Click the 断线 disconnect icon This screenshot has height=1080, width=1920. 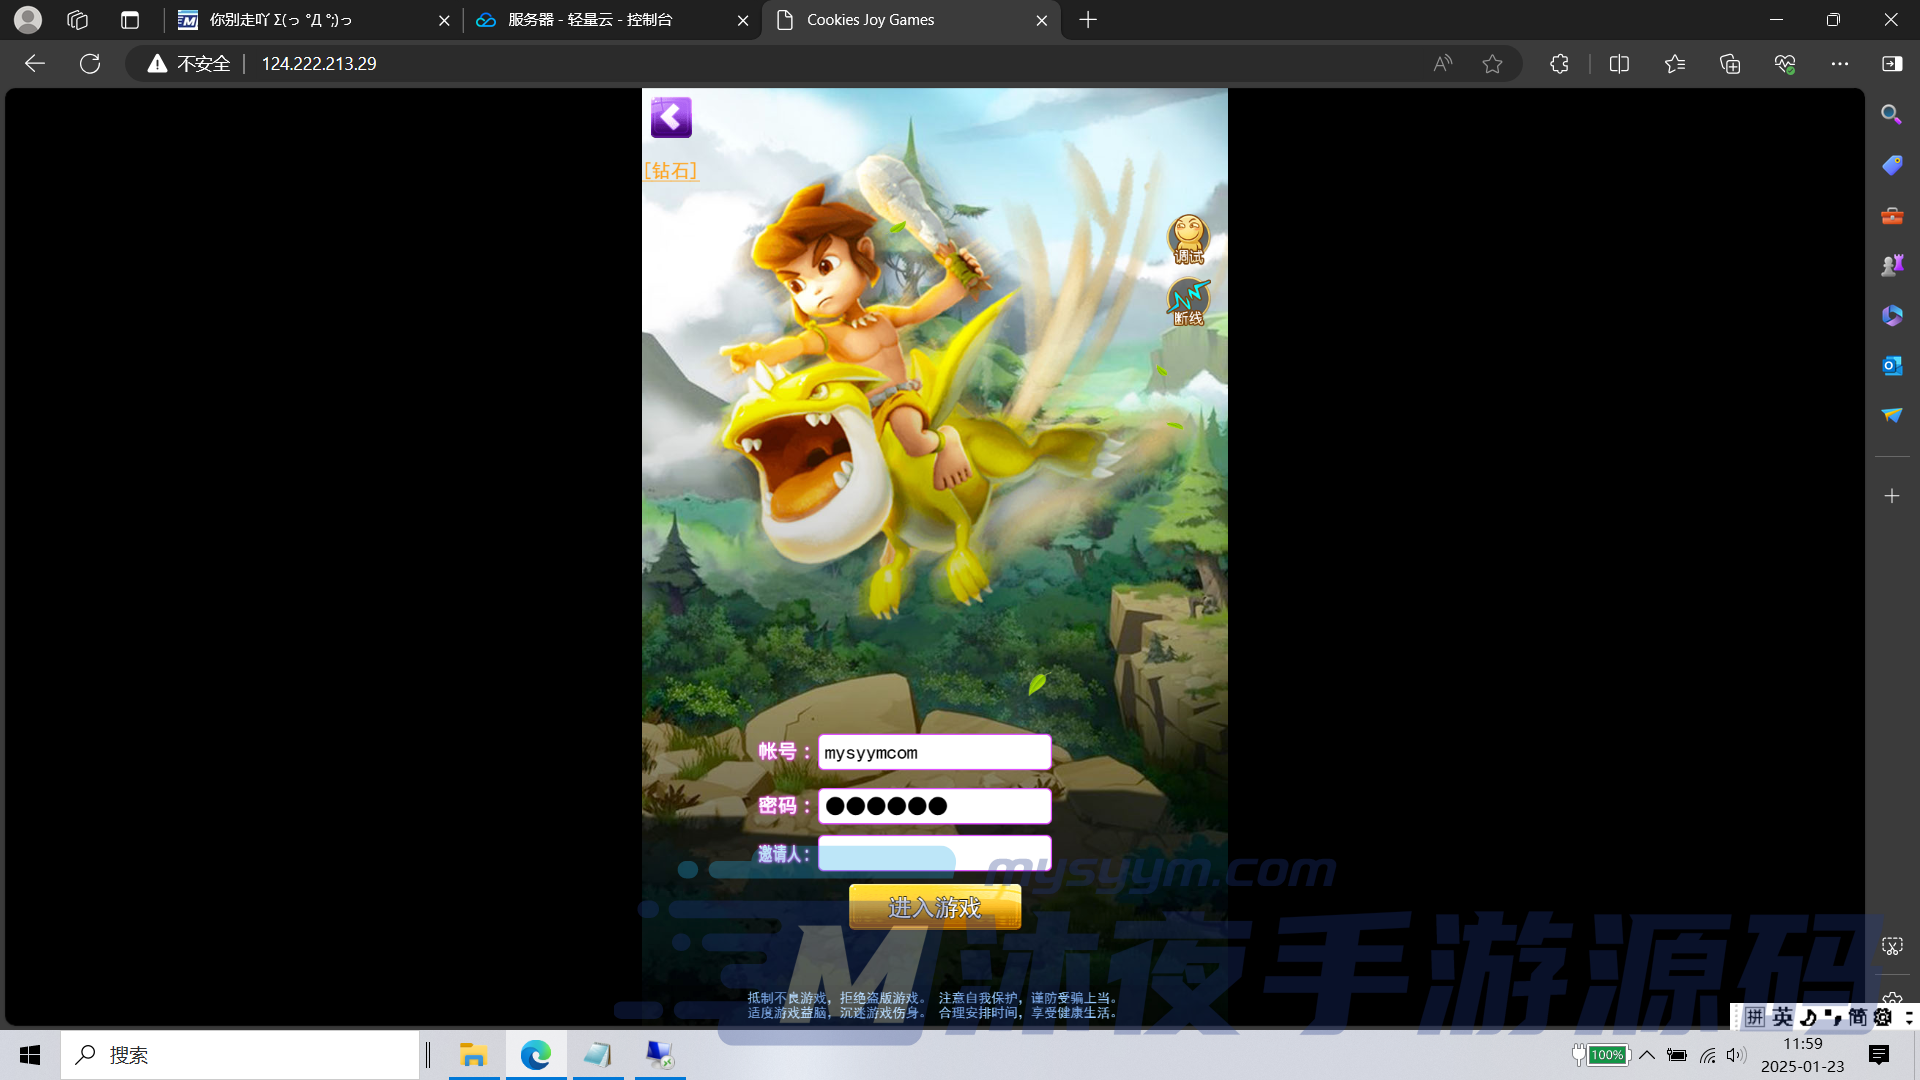(1188, 301)
